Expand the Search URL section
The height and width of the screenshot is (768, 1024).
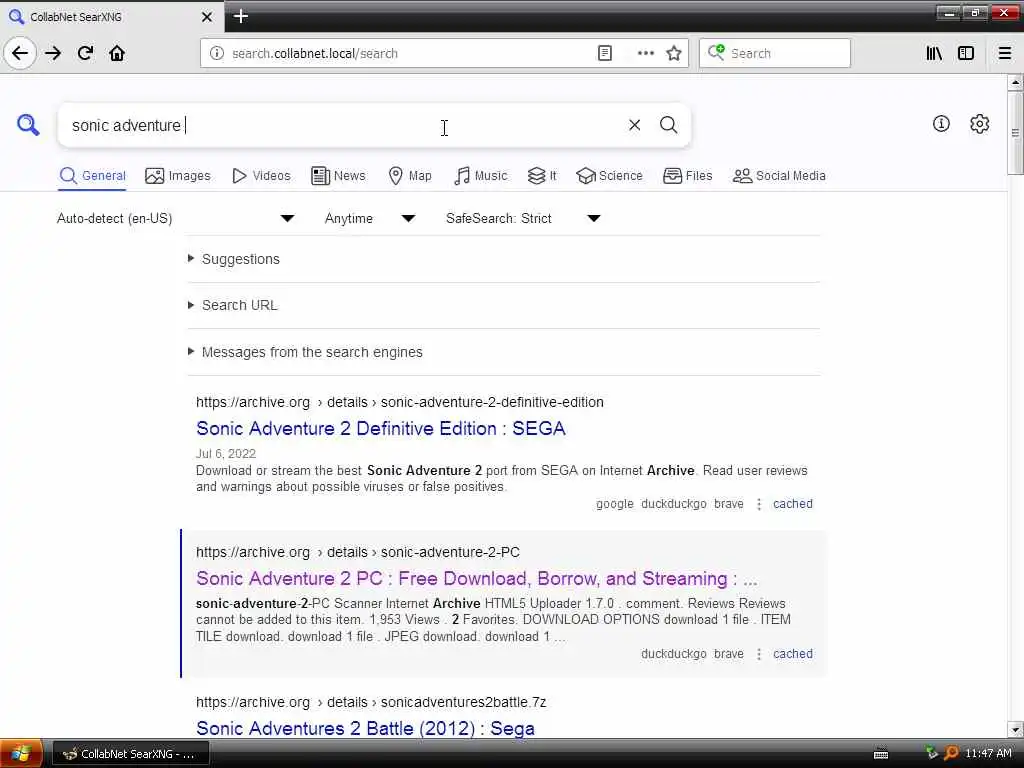[x=240, y=305]
